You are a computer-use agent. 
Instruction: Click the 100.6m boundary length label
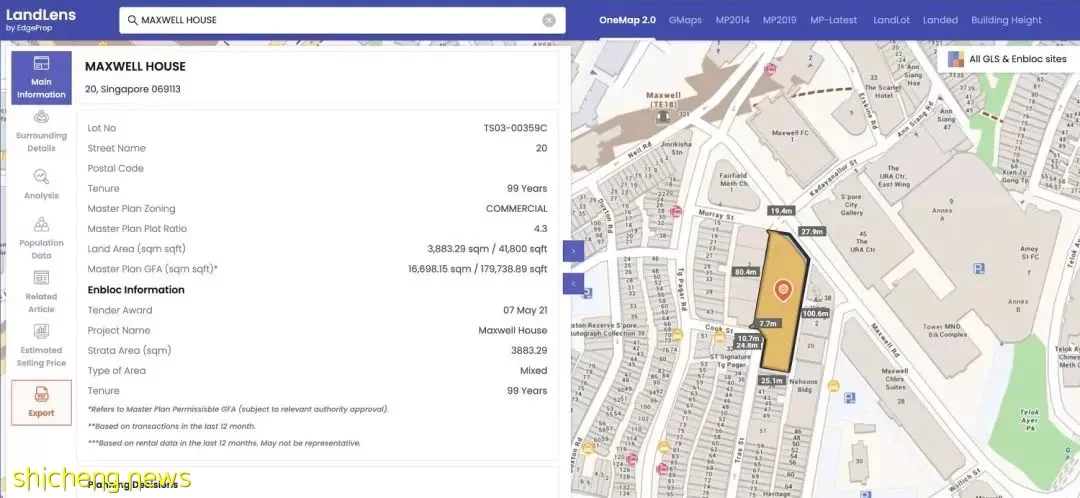click(816, 313)
